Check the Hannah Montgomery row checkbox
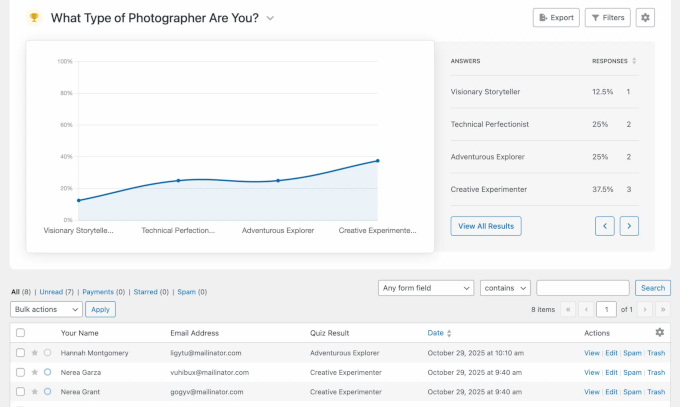Viewport: 680px width, 407px height. tap(20, 353)
